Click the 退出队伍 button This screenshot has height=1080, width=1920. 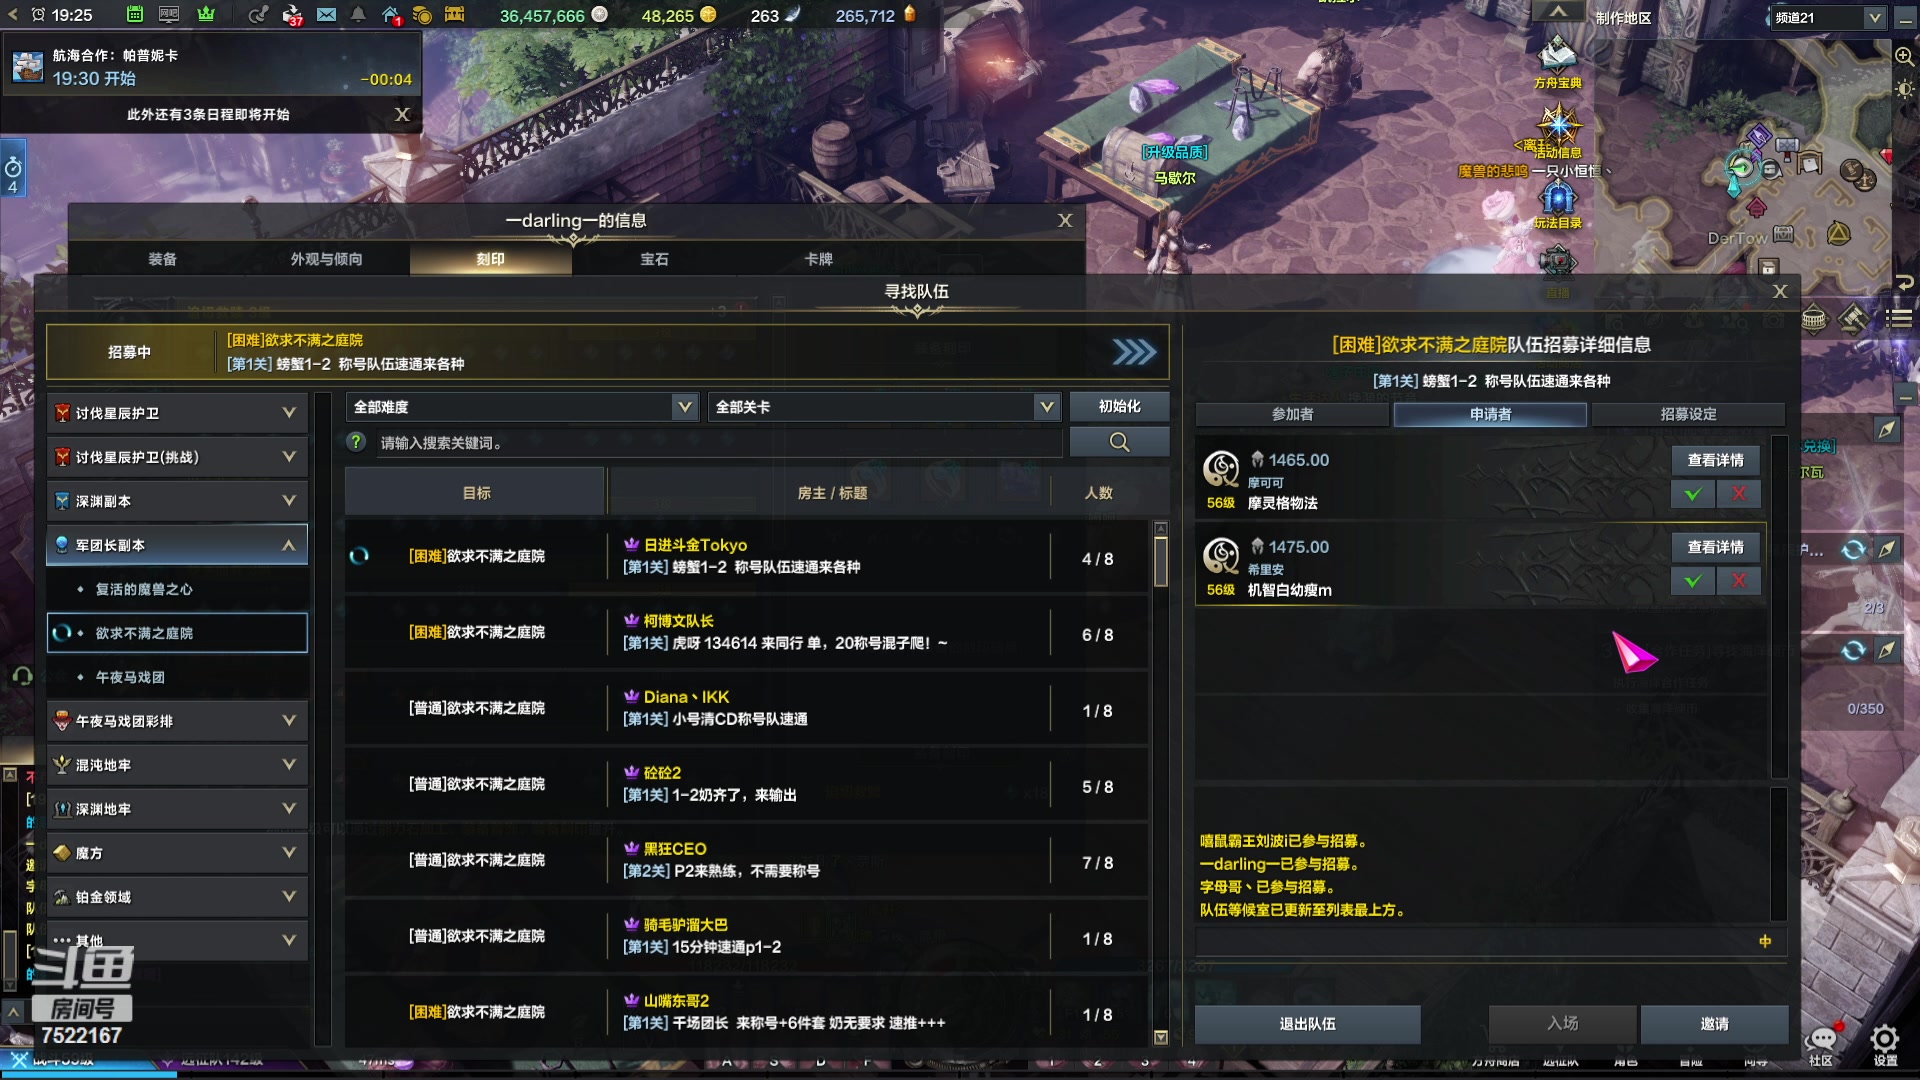(1307, 1024)
